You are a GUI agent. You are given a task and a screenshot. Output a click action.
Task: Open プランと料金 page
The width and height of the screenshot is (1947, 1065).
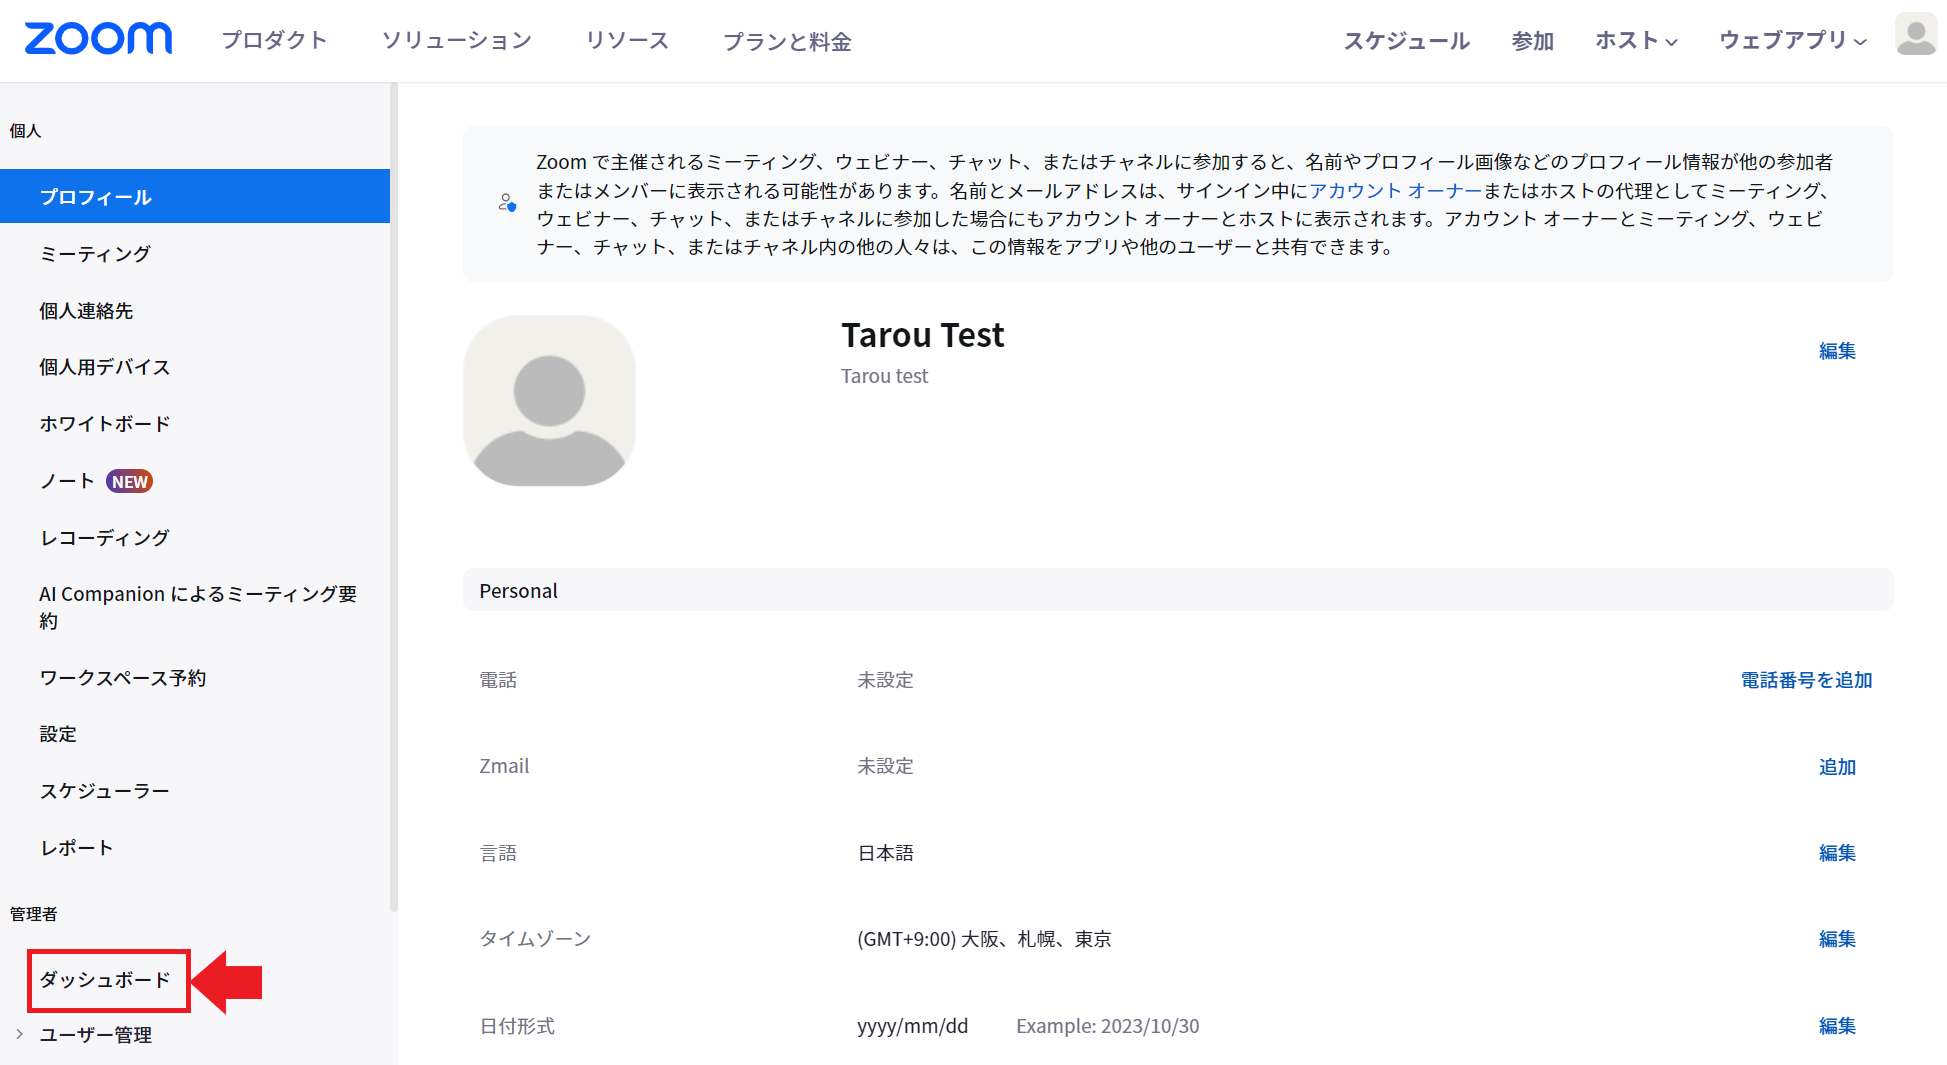787,41
